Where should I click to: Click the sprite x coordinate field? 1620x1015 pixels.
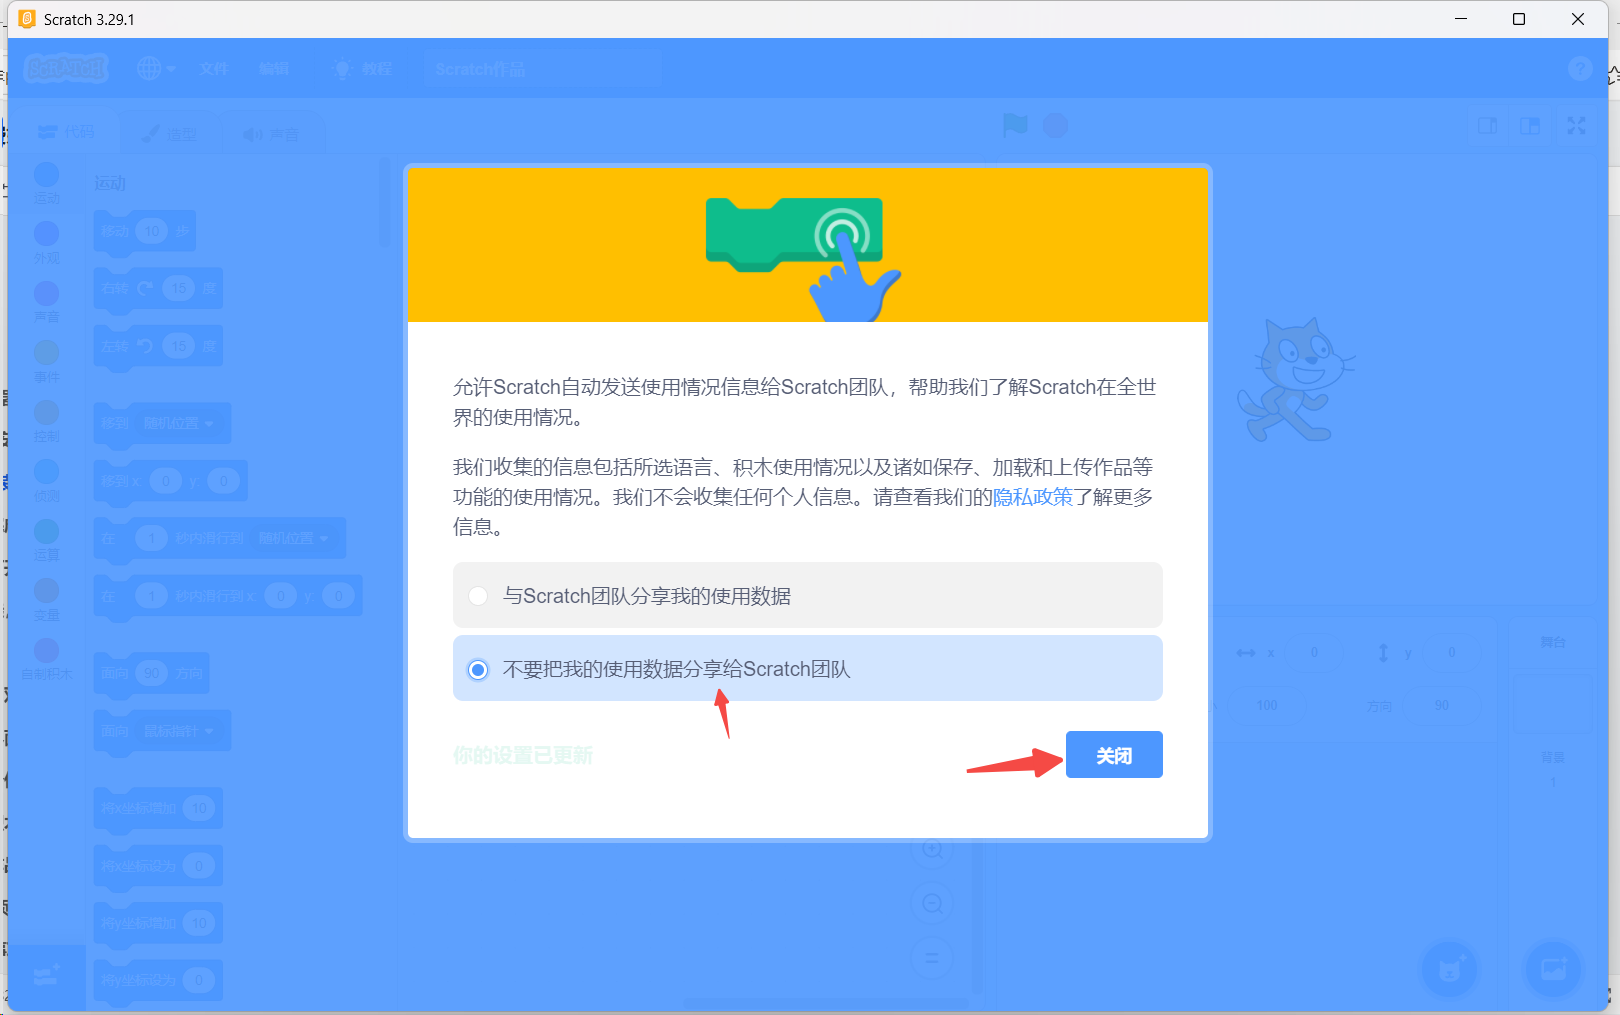tap(1314, 653)
